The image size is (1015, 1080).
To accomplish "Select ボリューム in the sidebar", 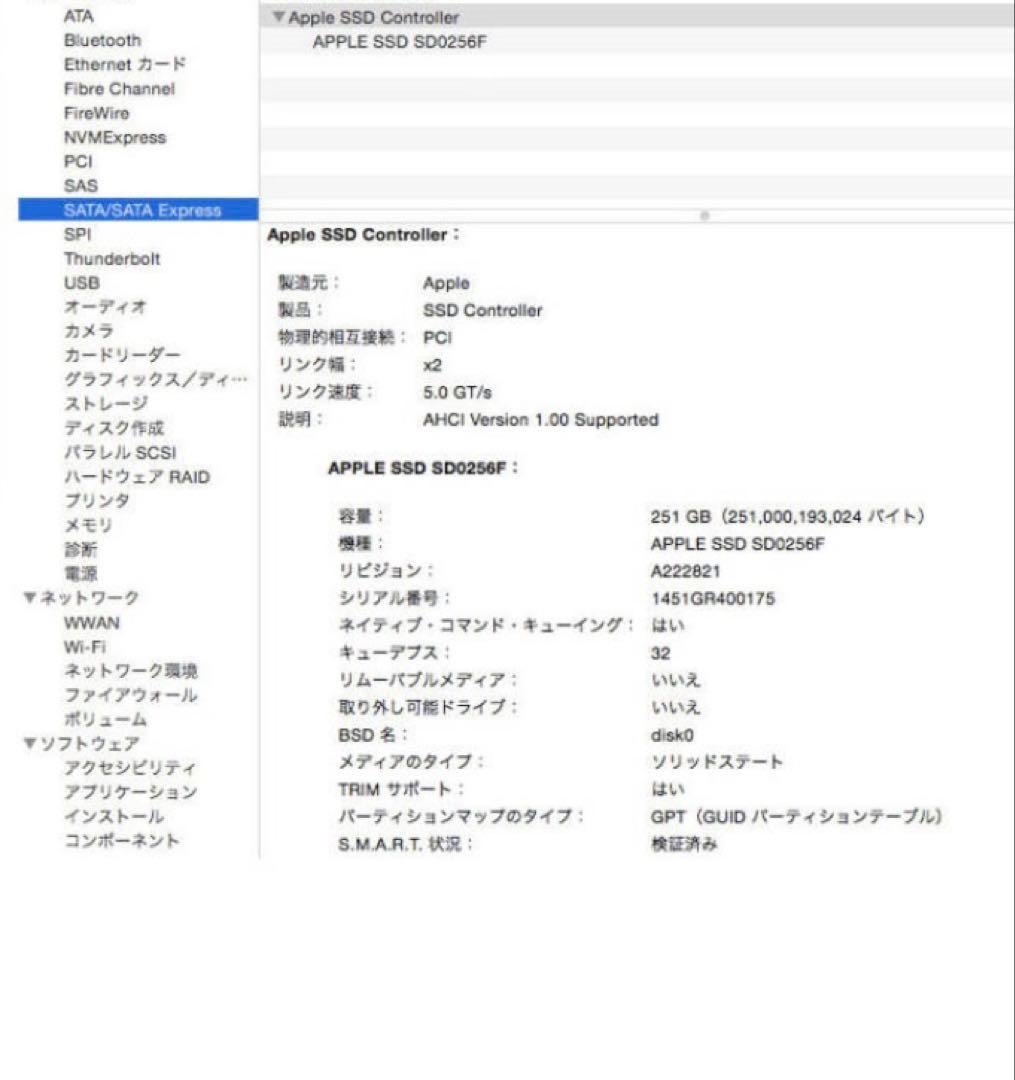I will (105, 720).
